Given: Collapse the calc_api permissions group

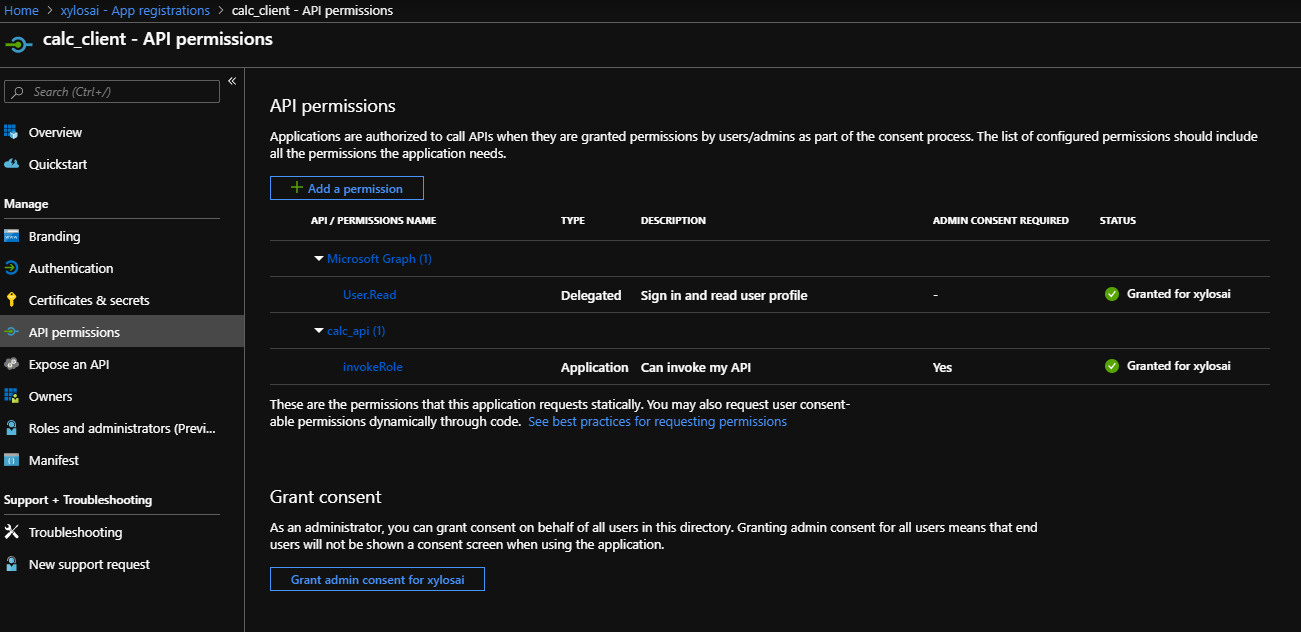Looking at the screenshot, I should [x=319, y=331].
